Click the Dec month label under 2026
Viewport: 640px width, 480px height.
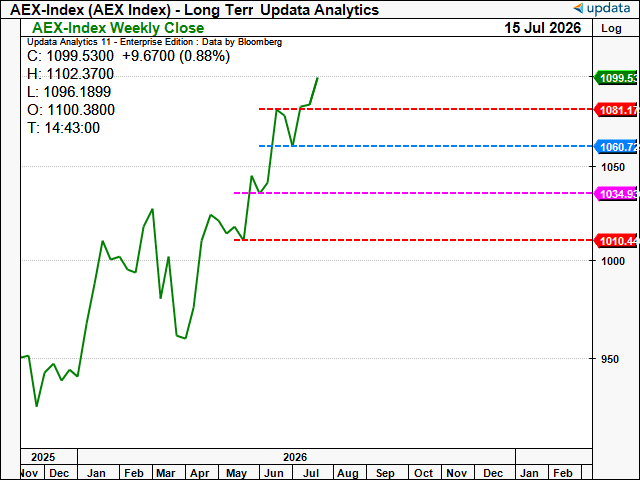493,473
